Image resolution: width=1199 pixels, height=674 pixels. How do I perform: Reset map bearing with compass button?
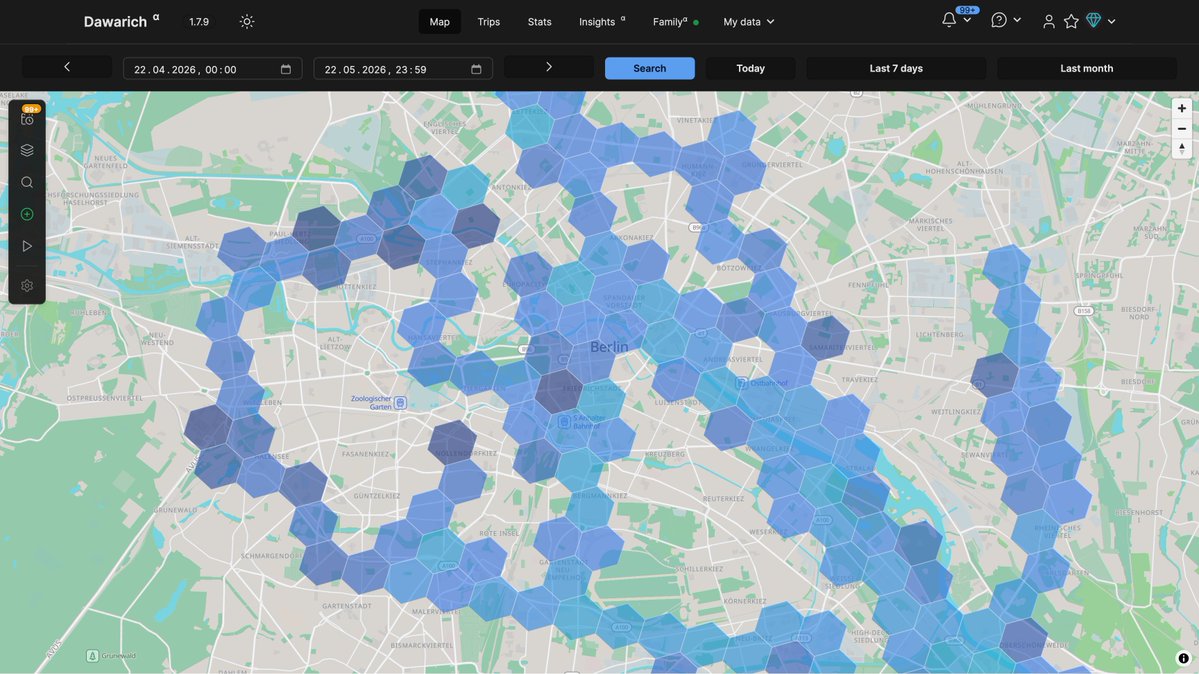click(1181, 148)
